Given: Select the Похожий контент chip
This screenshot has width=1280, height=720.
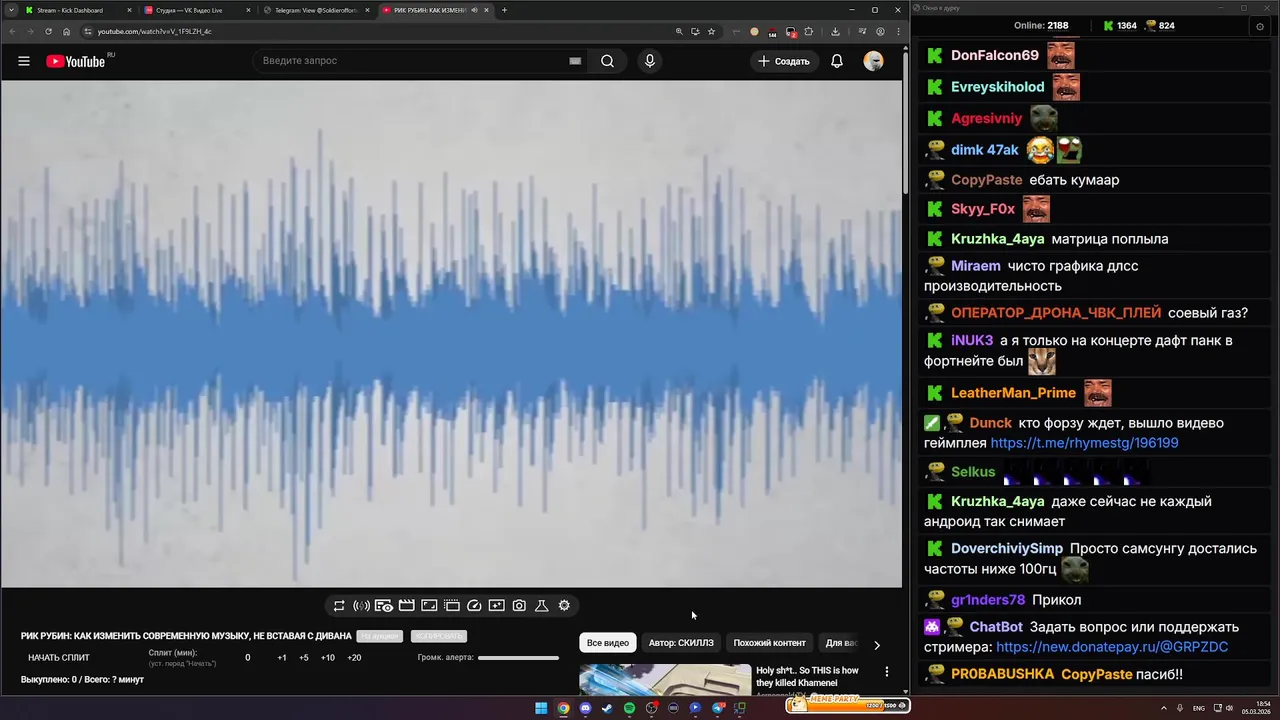Looking at the screenshot, I should [769, 643].
